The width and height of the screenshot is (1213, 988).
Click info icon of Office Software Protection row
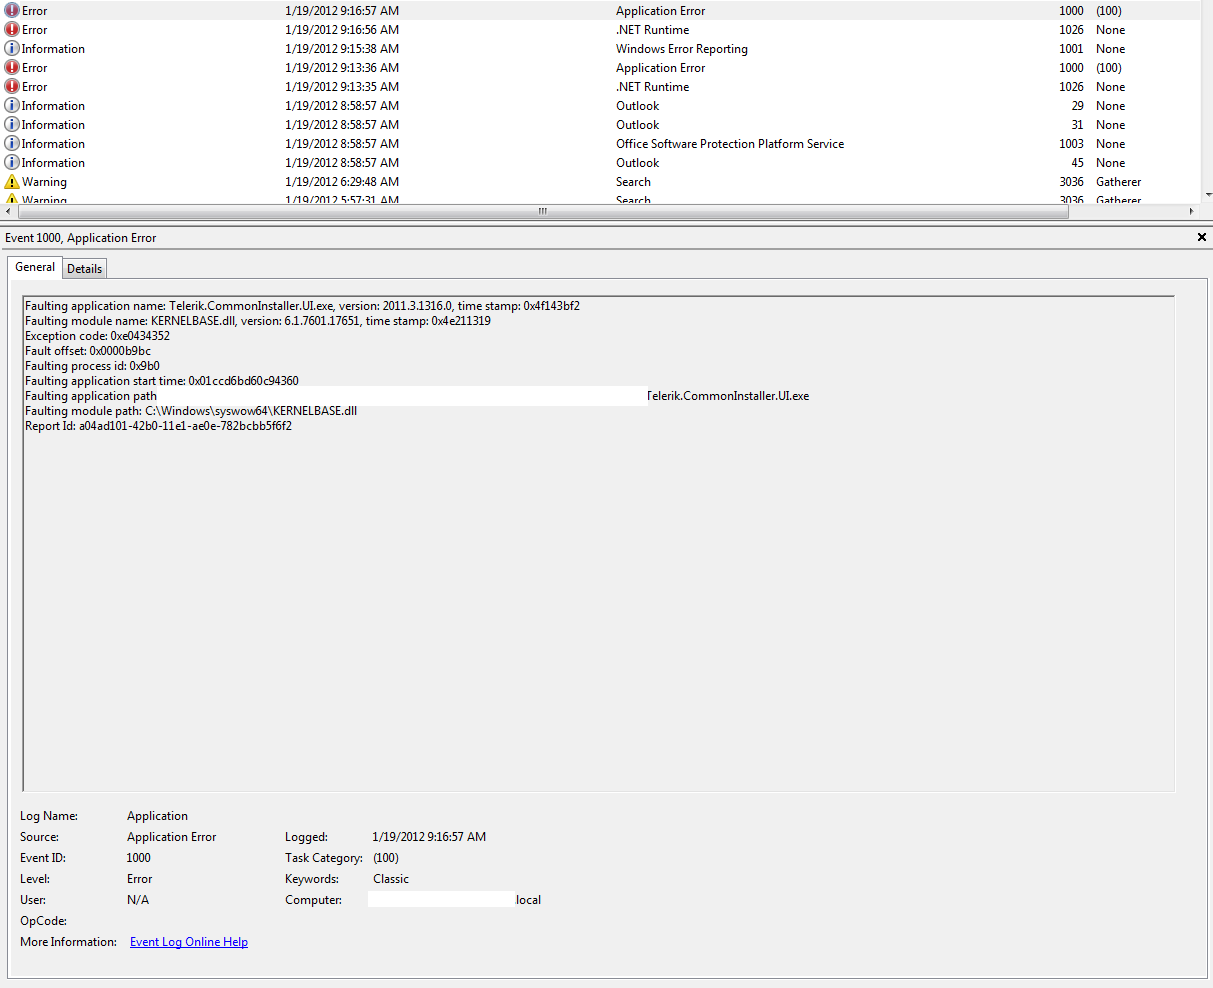tap(12, 144)
